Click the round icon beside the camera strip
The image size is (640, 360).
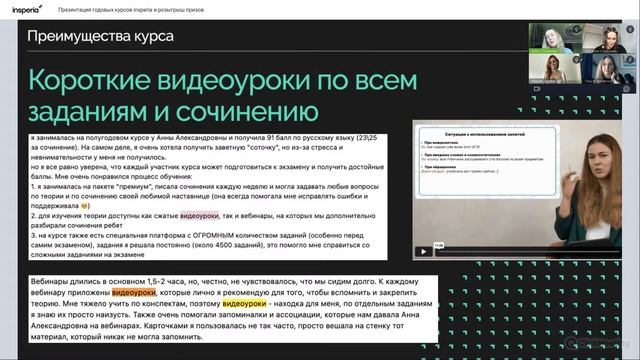coord(627,89)
